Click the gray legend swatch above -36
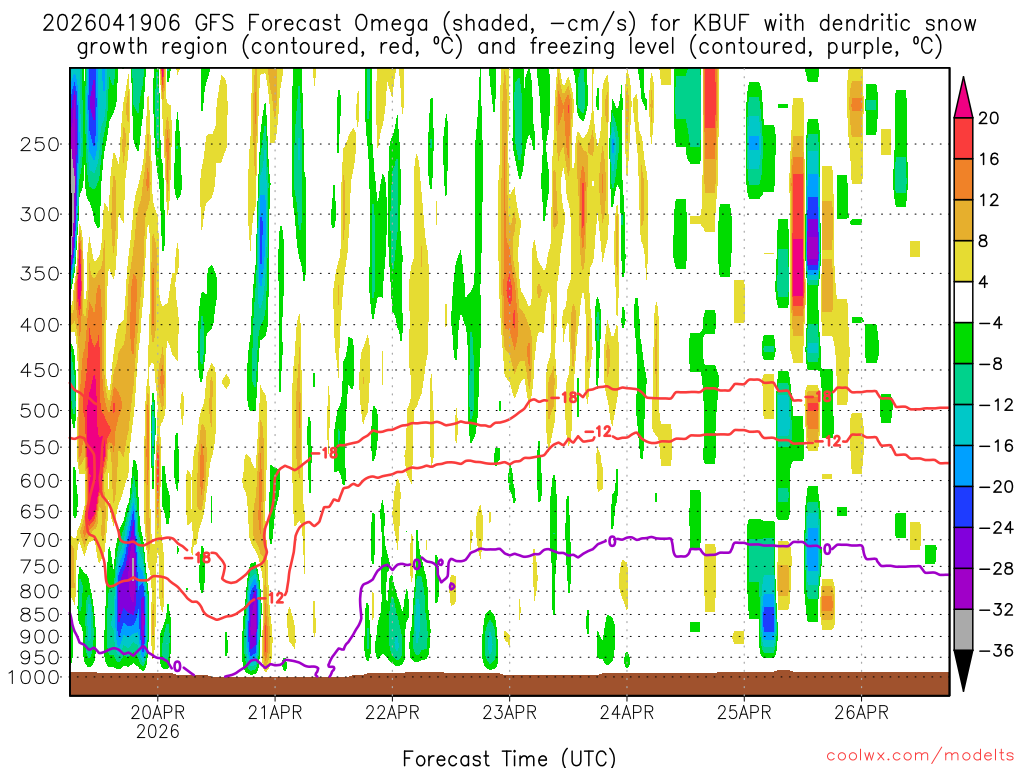Screen dimensions: 1024x768 pos(963,630)
